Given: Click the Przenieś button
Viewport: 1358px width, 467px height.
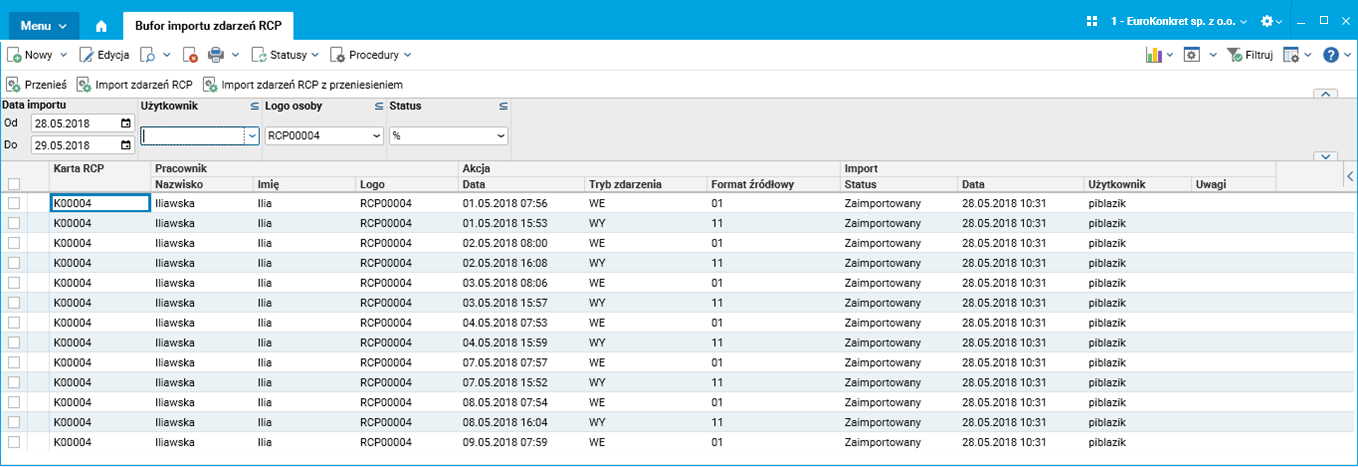Looking at the screenshot, I should 37,85.
